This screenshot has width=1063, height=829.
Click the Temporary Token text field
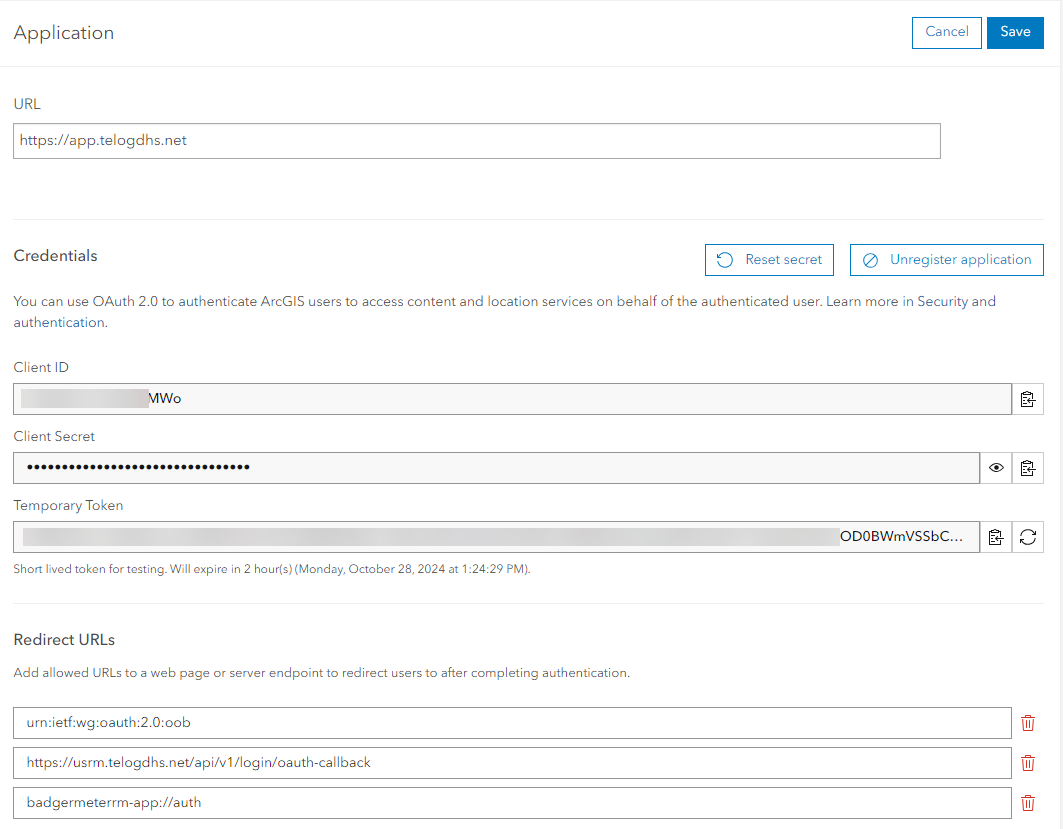[x=496, y=537]
